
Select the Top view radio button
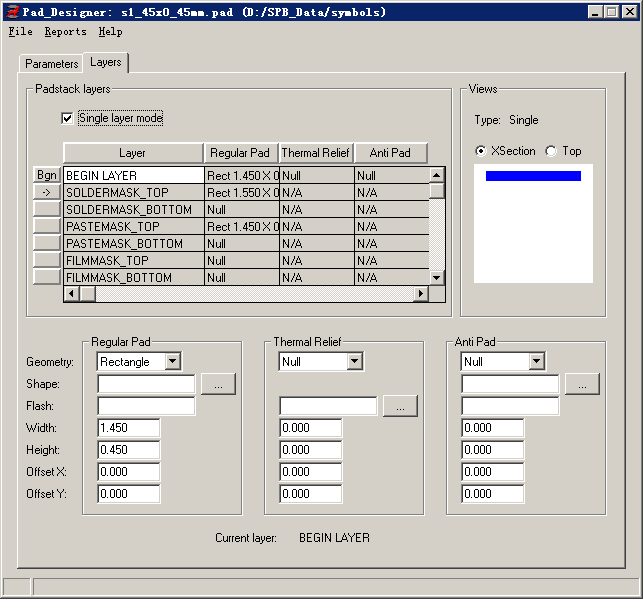pos(551,151)
